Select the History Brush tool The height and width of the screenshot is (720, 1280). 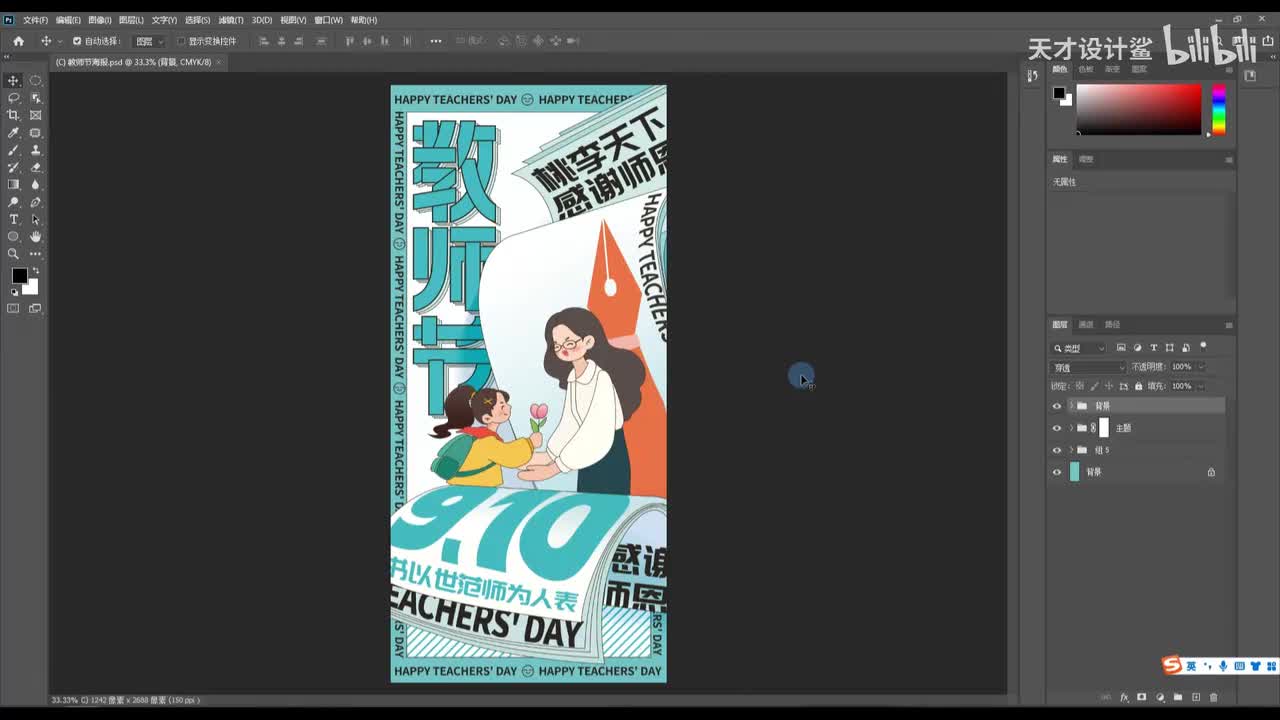pos(13,167)
